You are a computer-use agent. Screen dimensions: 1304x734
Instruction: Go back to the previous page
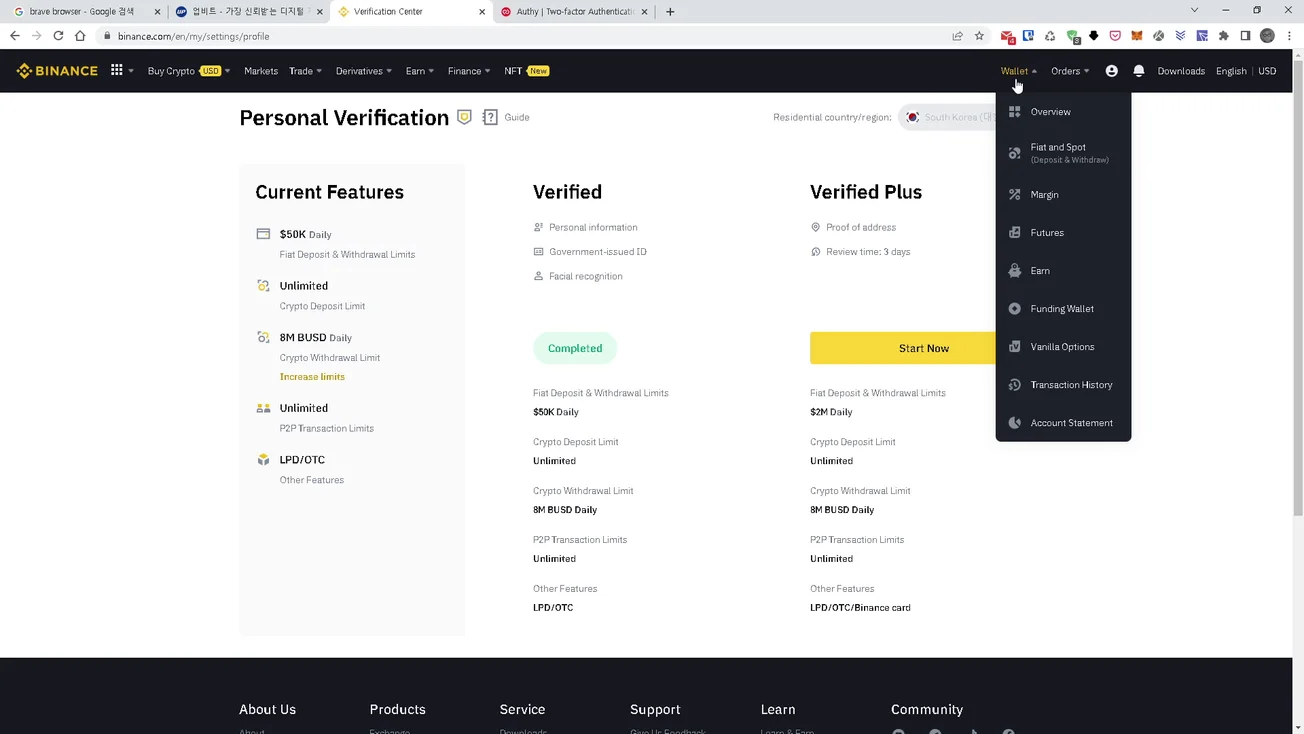coord(14,36)
